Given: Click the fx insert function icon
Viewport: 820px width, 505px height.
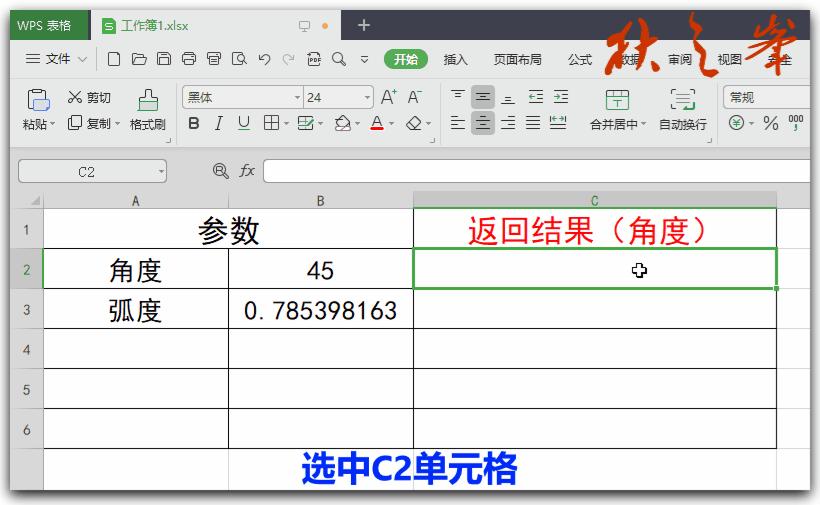Looking at the screenshot, I should 247,170.
